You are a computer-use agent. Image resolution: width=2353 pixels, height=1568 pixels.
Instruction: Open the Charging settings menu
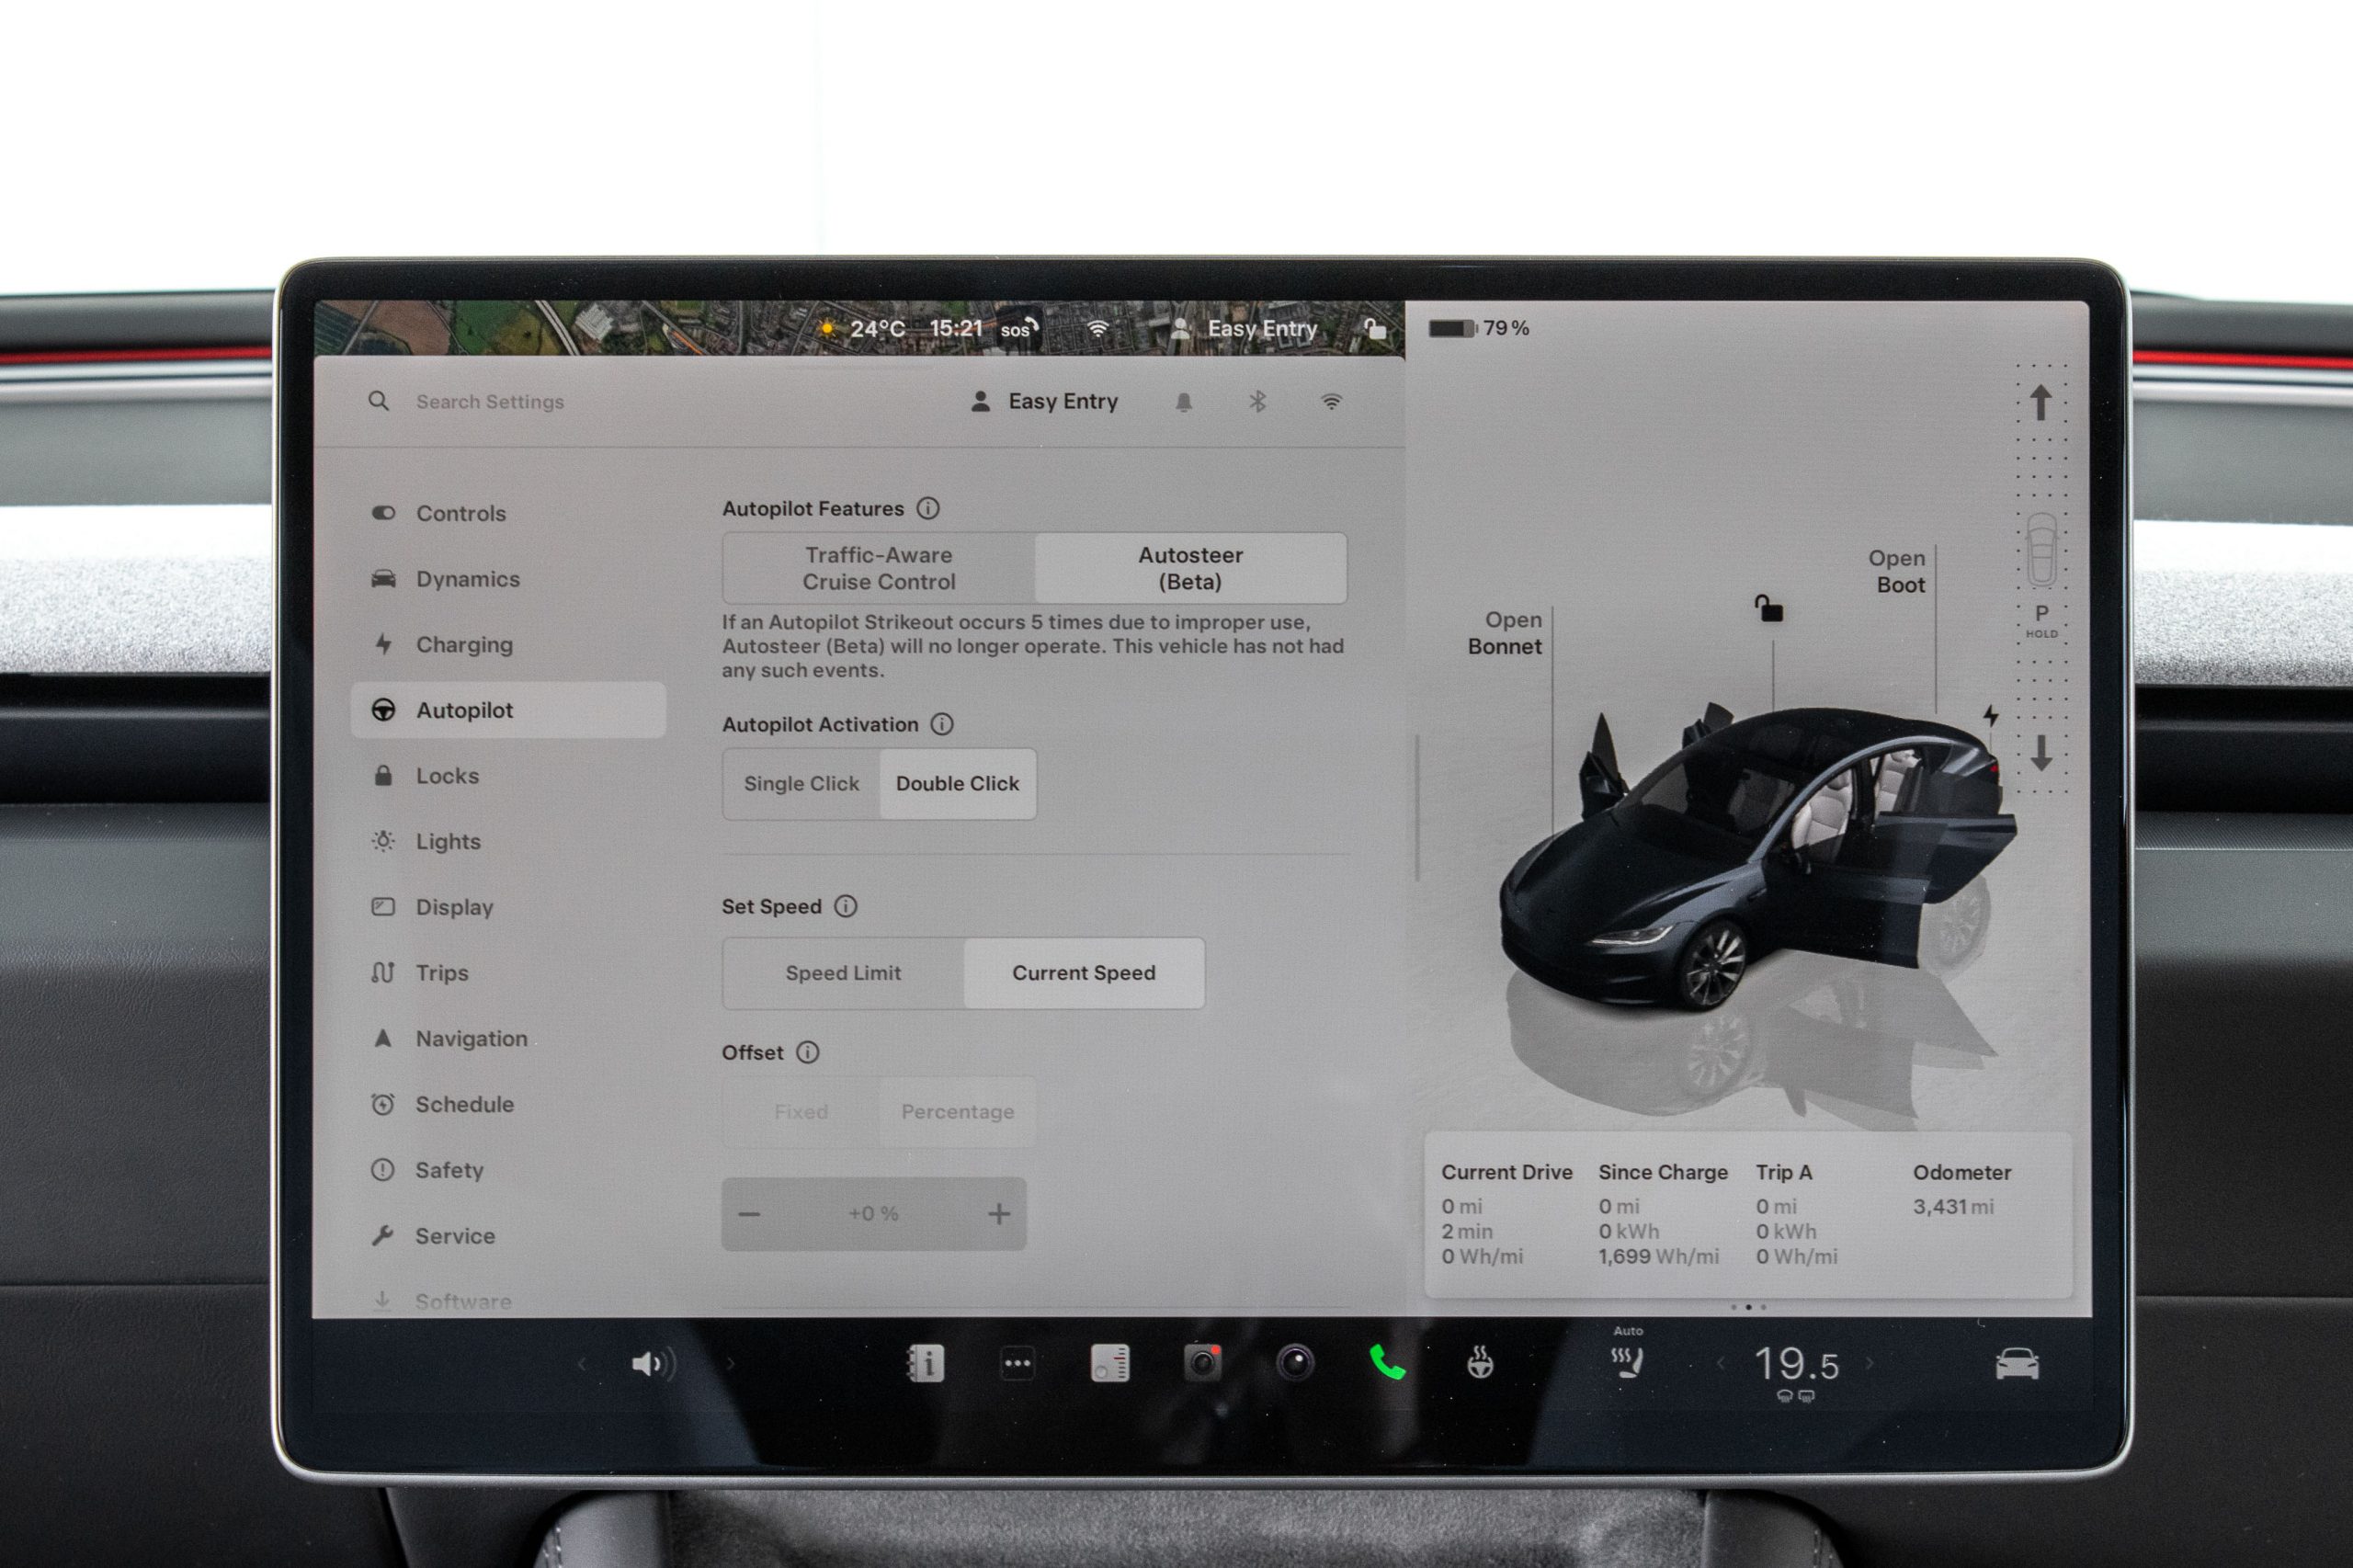point(464,645)
